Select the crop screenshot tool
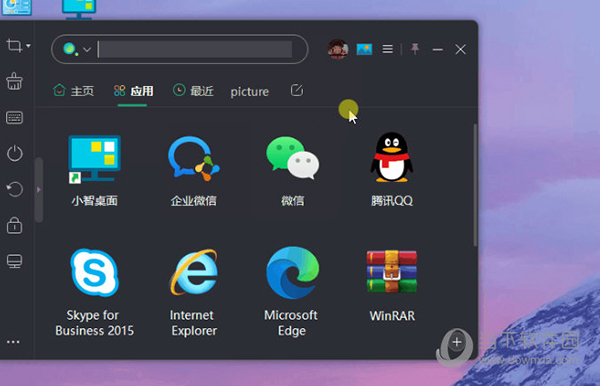Screen dimensions: 600x386 coord(14,46)
